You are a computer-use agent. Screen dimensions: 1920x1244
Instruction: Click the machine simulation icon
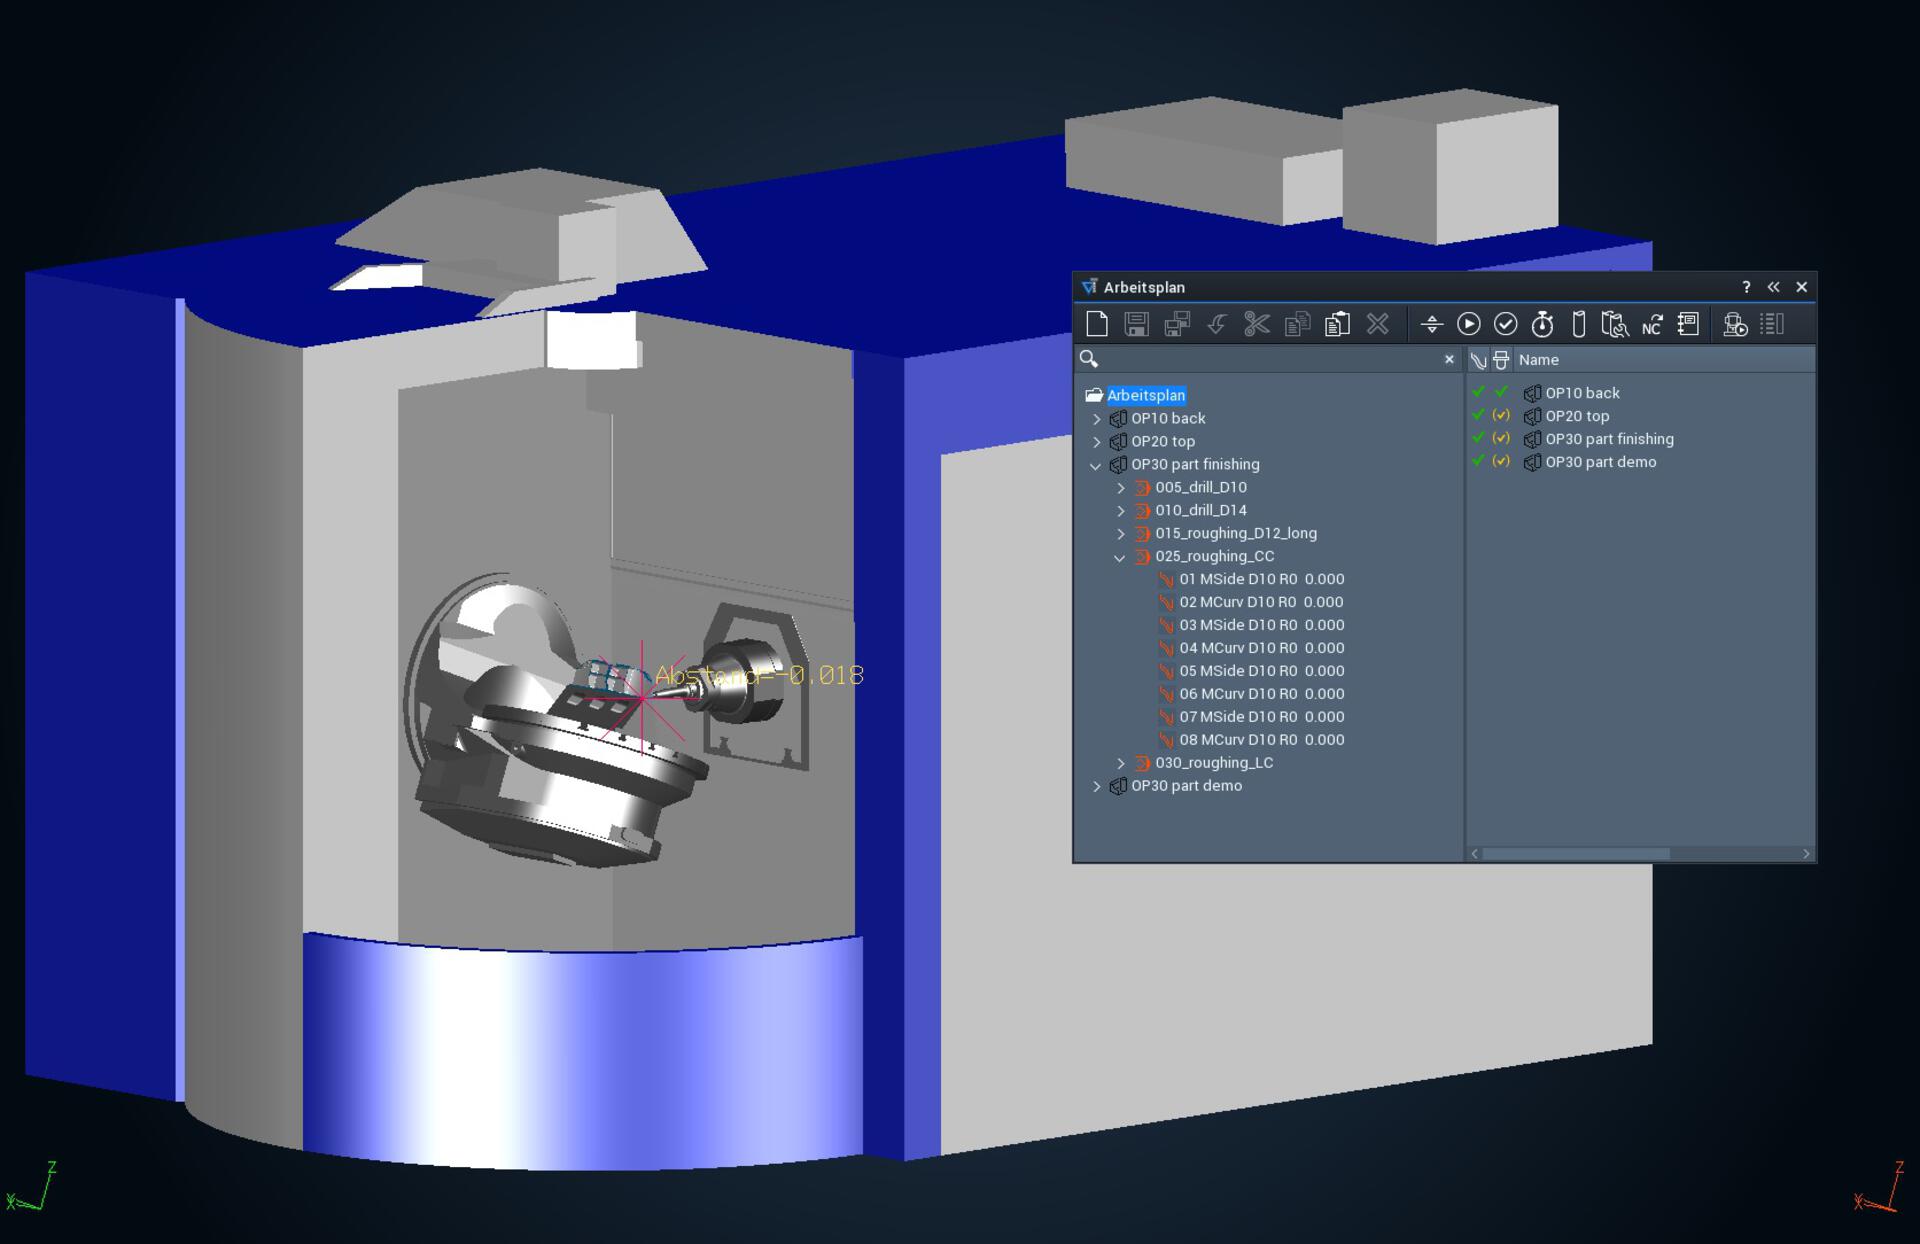tap(1735, 324)
